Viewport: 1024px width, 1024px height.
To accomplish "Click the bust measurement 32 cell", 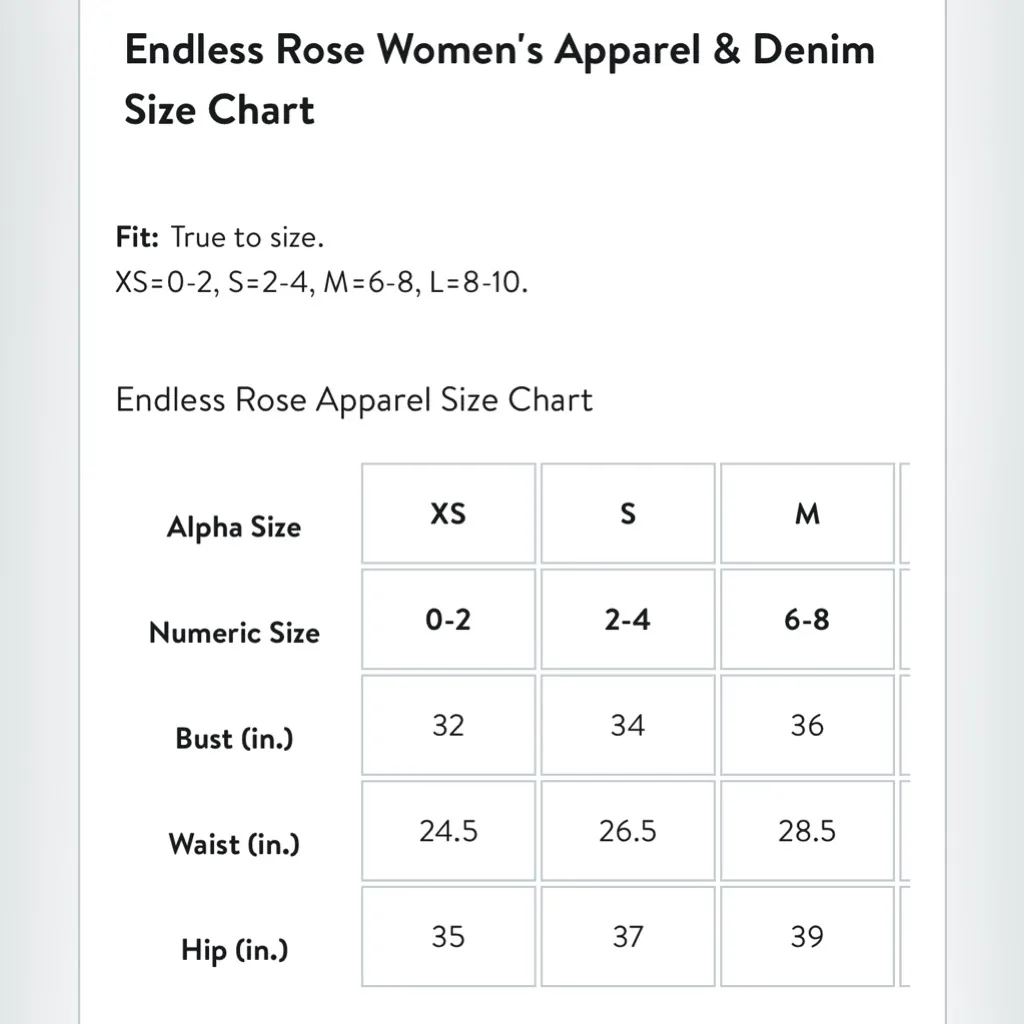I will click(x=448, y=725).
